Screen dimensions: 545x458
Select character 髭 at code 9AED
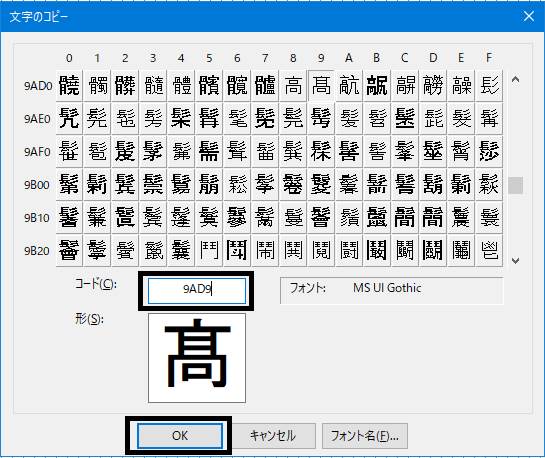click(x=433, y=118)
